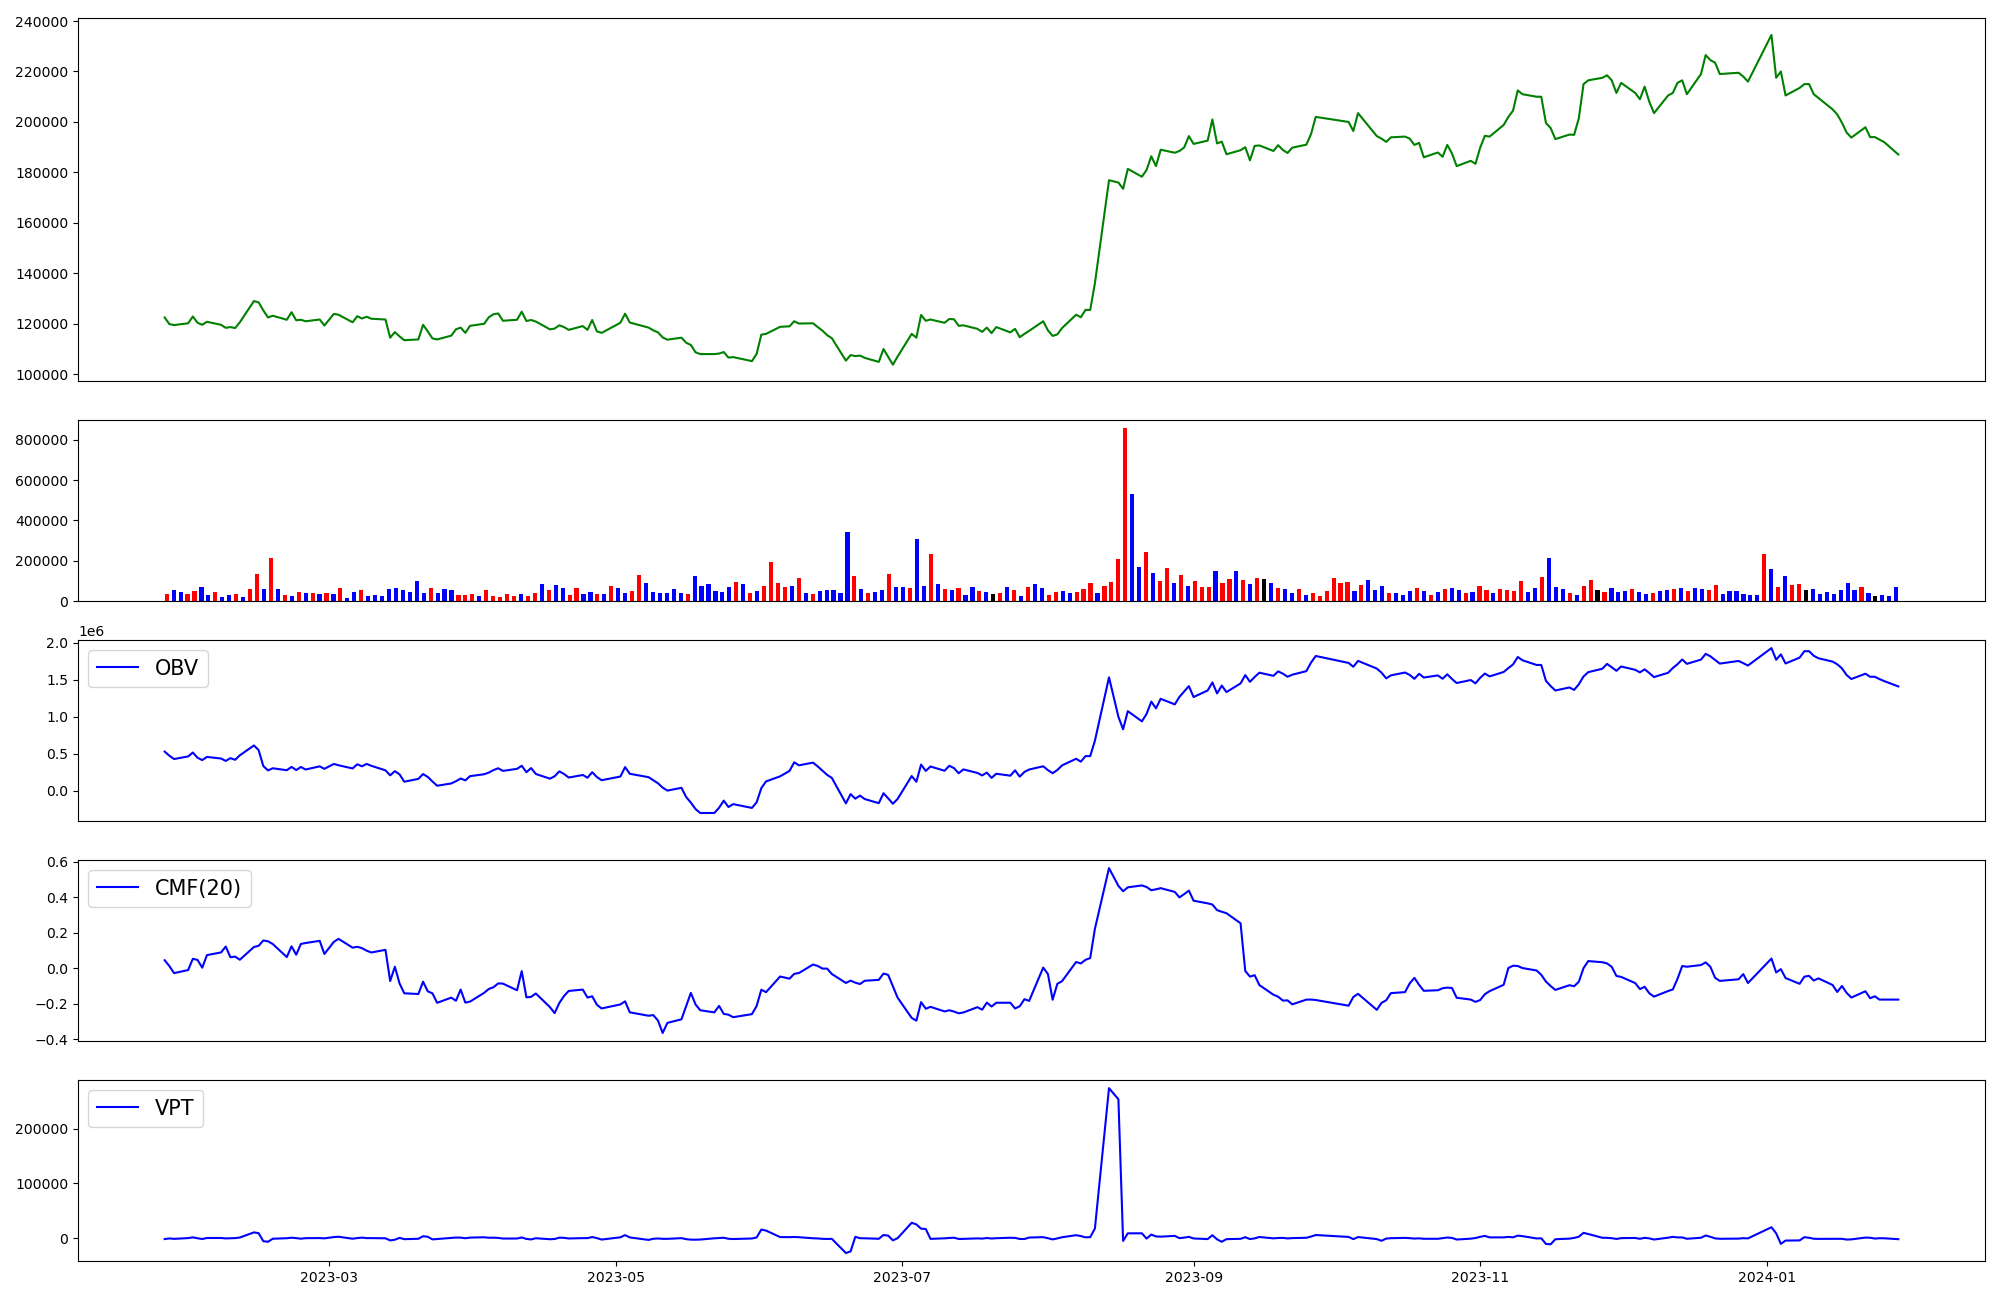This screenshot has height=1300, width=2000.
Task: Click the highest point of green price line
Action: click(x=1771, y=36)
